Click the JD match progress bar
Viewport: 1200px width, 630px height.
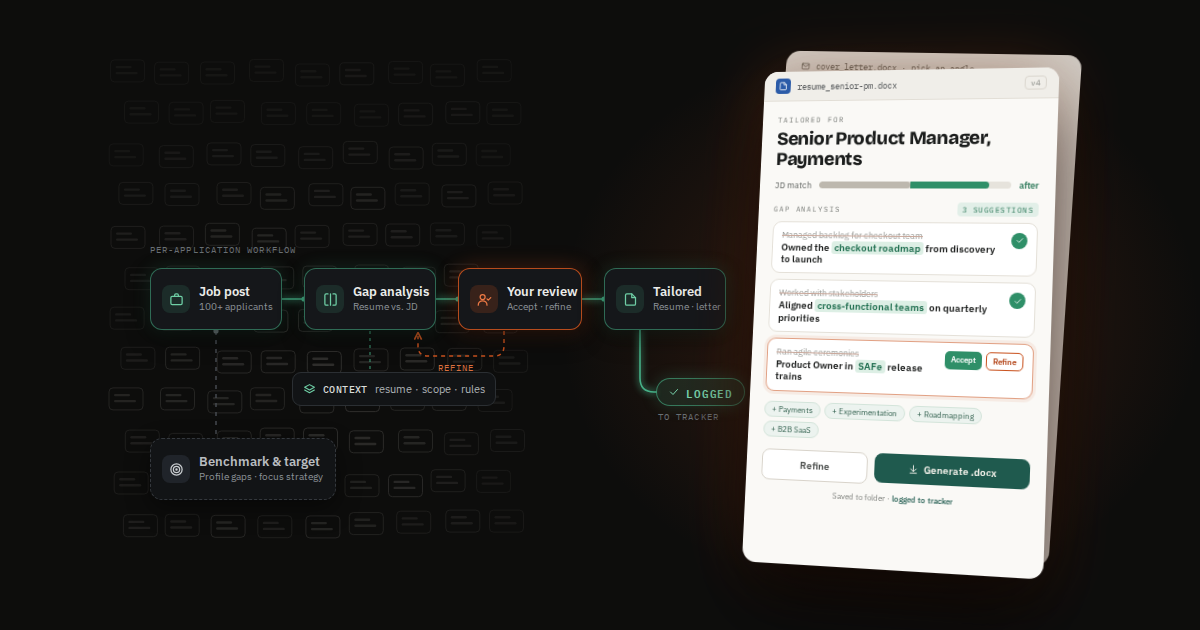(x=915, y=185)
